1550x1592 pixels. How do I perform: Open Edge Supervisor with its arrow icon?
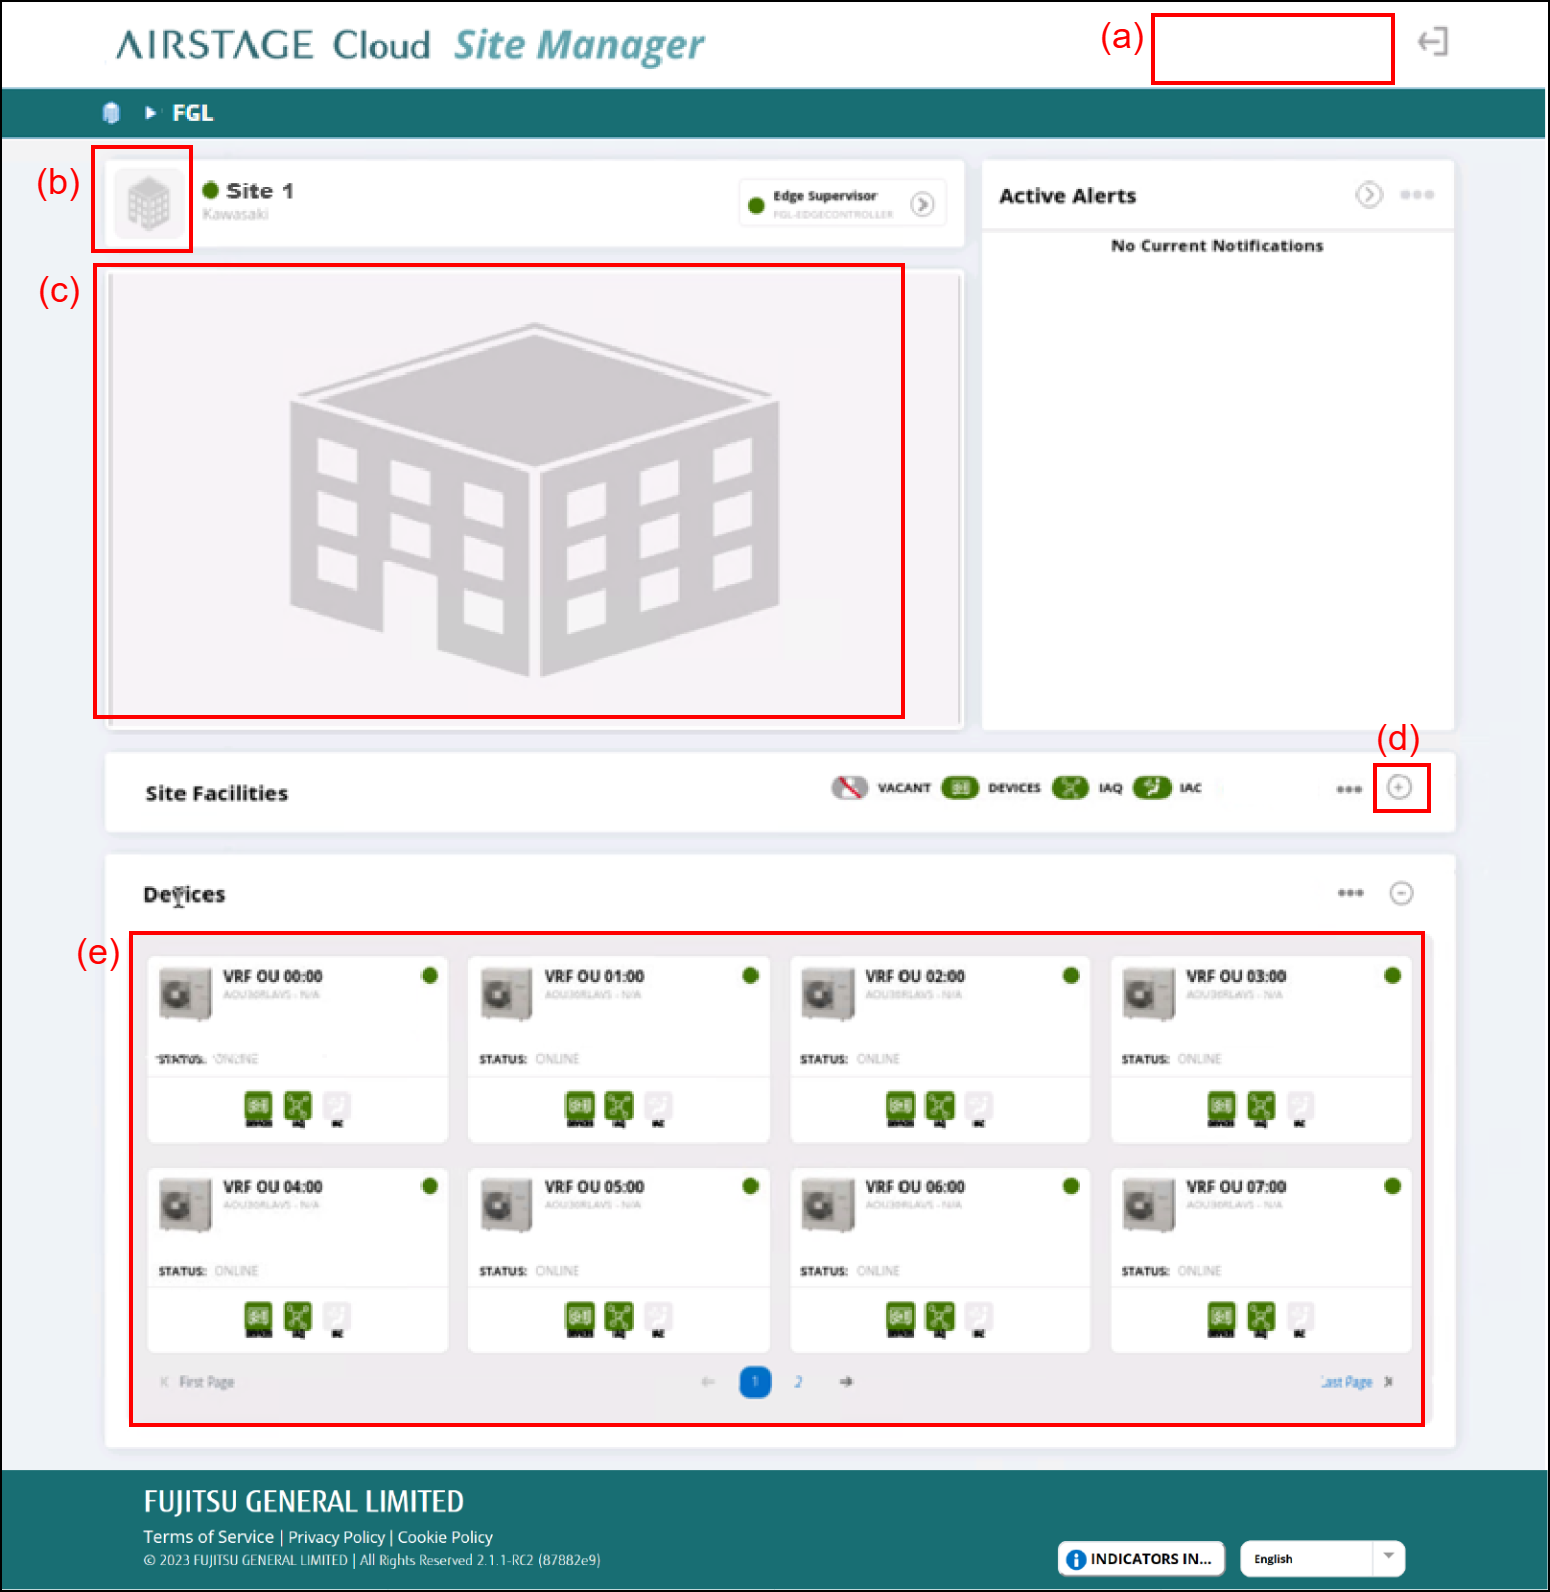pyautogui.click(x=922, y=204)
